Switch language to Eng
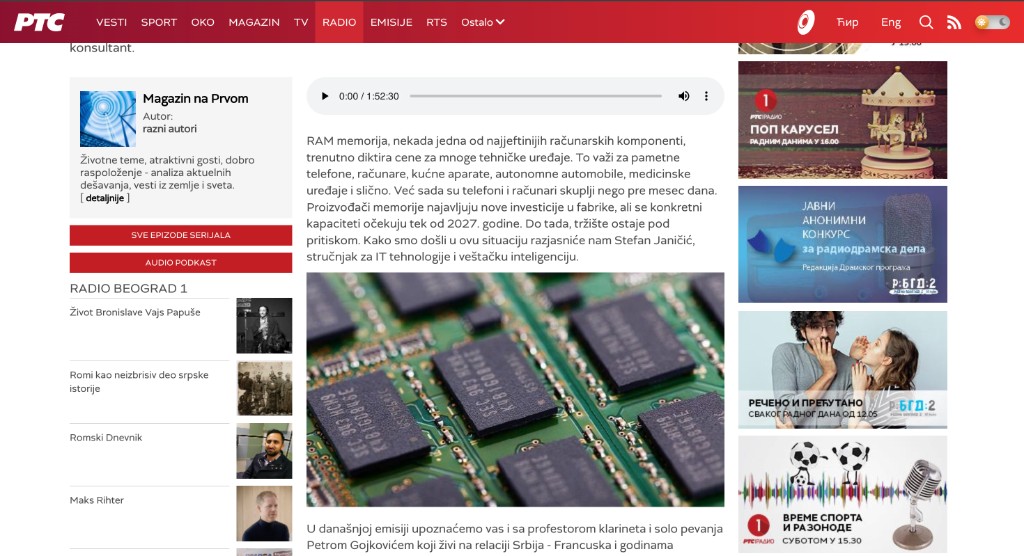Screen dimensions: 1024x556 click(x=890, y=22)
